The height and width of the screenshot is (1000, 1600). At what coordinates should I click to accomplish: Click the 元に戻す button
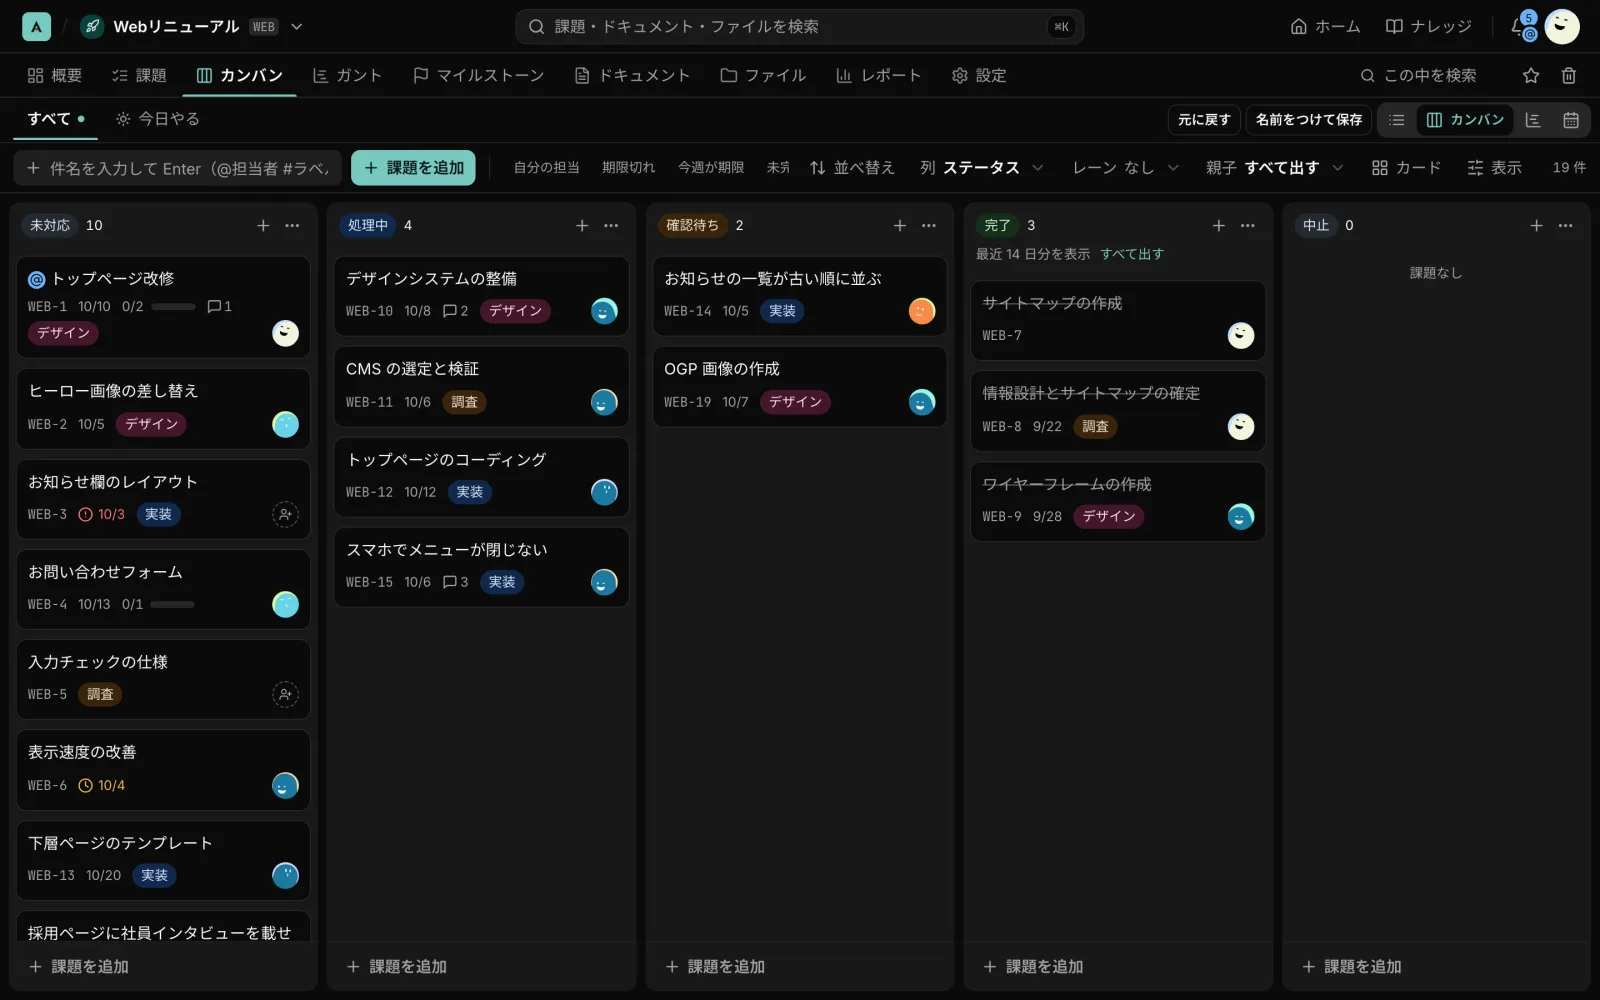[1204, 120]
